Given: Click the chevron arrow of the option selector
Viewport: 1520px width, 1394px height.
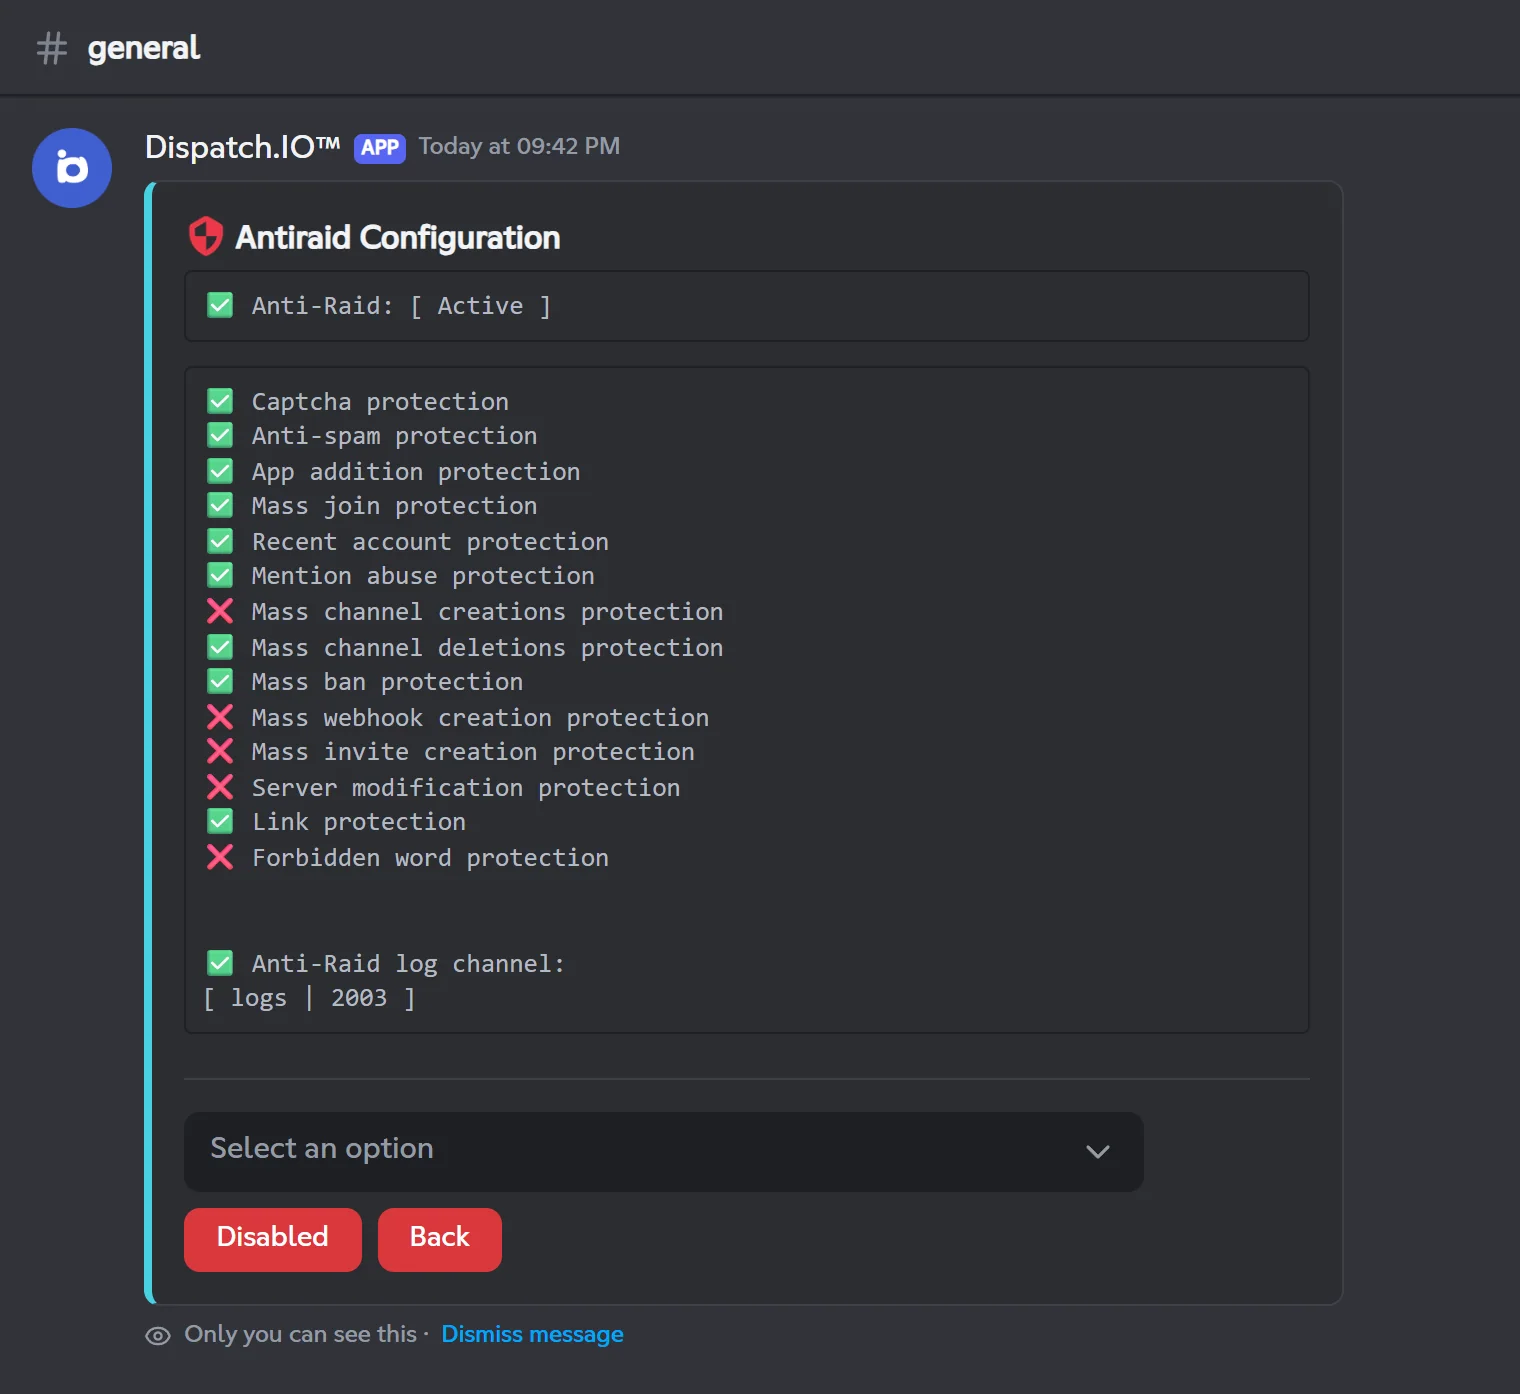Looking at the screenshot, I should (1098, 1152).
